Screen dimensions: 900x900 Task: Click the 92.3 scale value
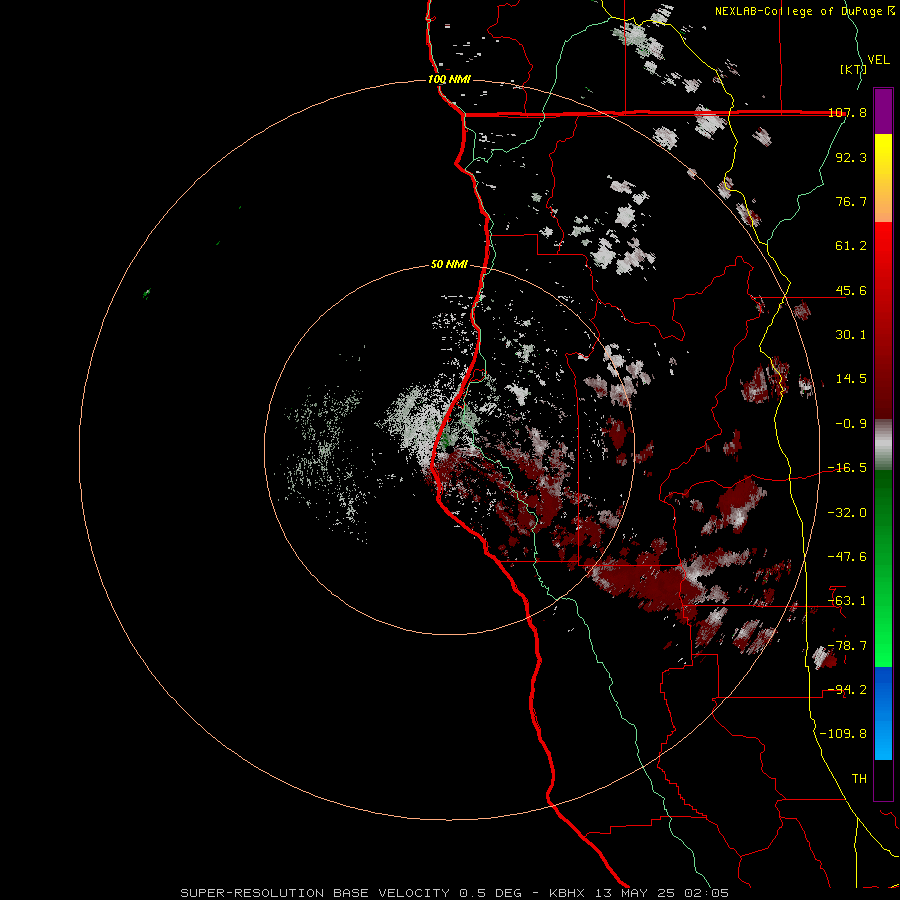point(851,157)
